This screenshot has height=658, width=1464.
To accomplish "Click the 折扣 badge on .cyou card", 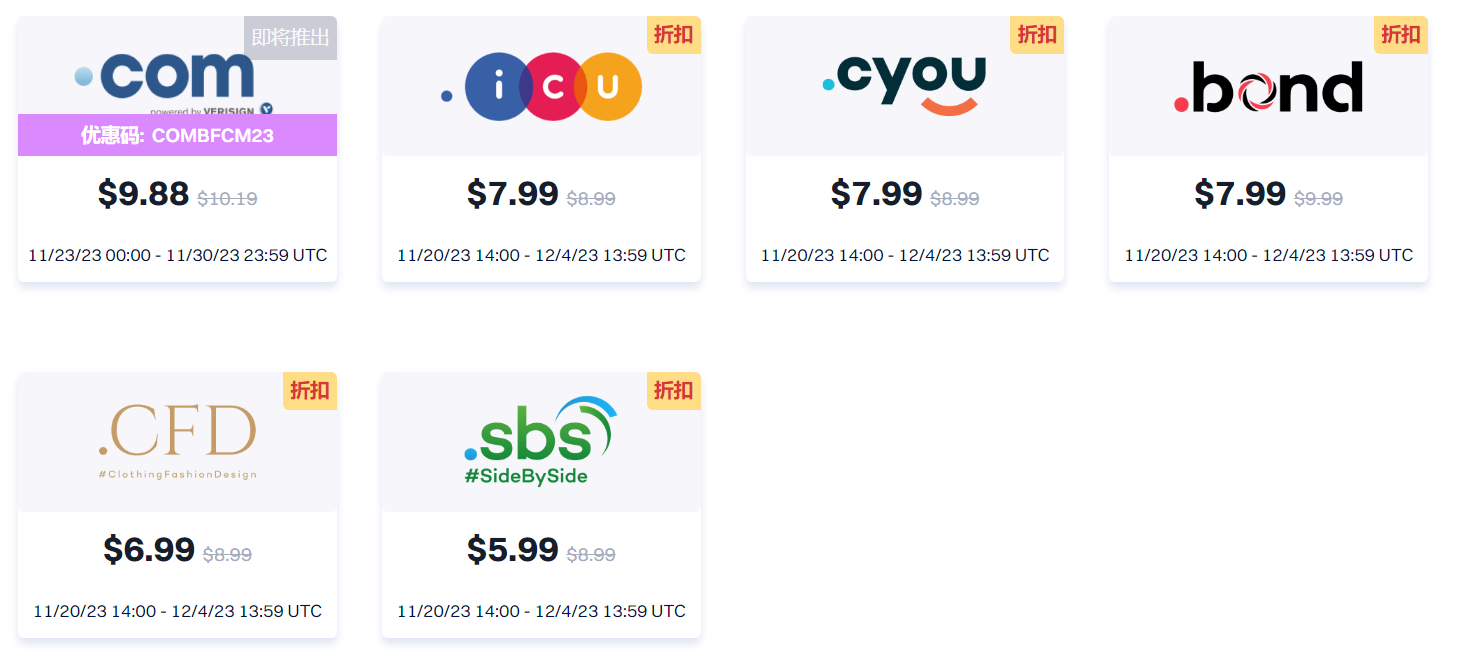I will tap(1037, 35).
